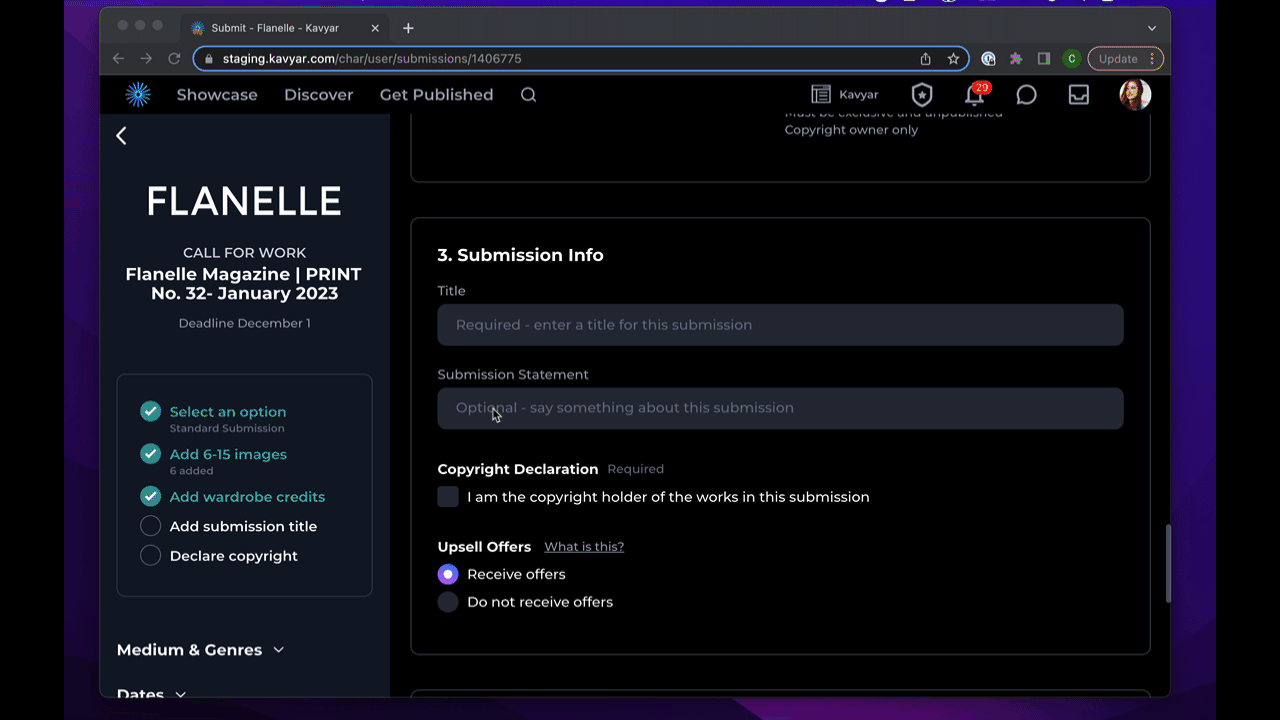Screen dimensions: 1280x720
Task: Expand Medium & Genres section
Action: (x=201, y=650)
